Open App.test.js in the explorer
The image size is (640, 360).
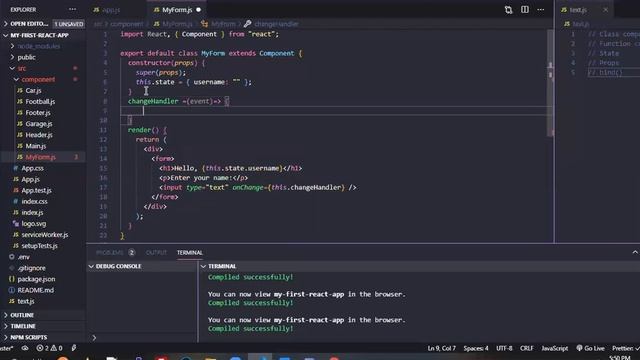click(x=36, y=190)
